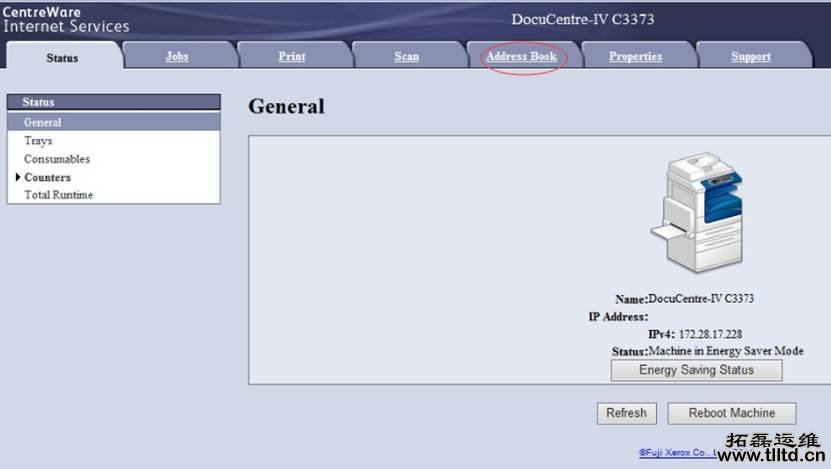The image size is (831, 469).
Task: Follow the Fuji Xerox Co. copyright link
Action: coord(677,453)
